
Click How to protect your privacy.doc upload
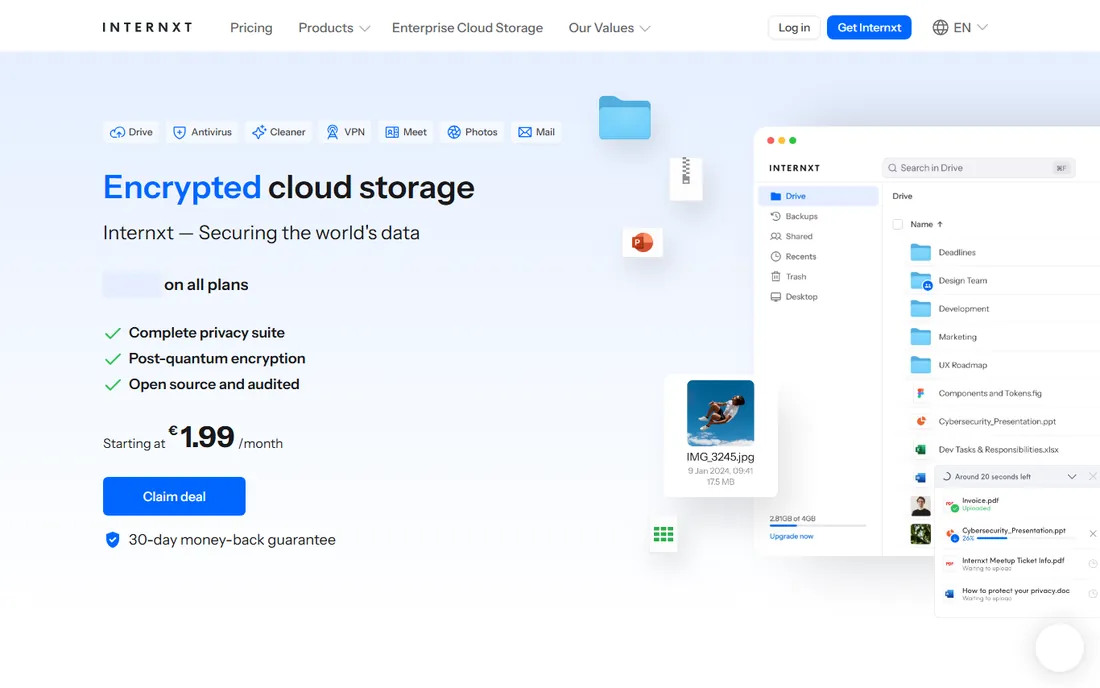coord(1017,593)
